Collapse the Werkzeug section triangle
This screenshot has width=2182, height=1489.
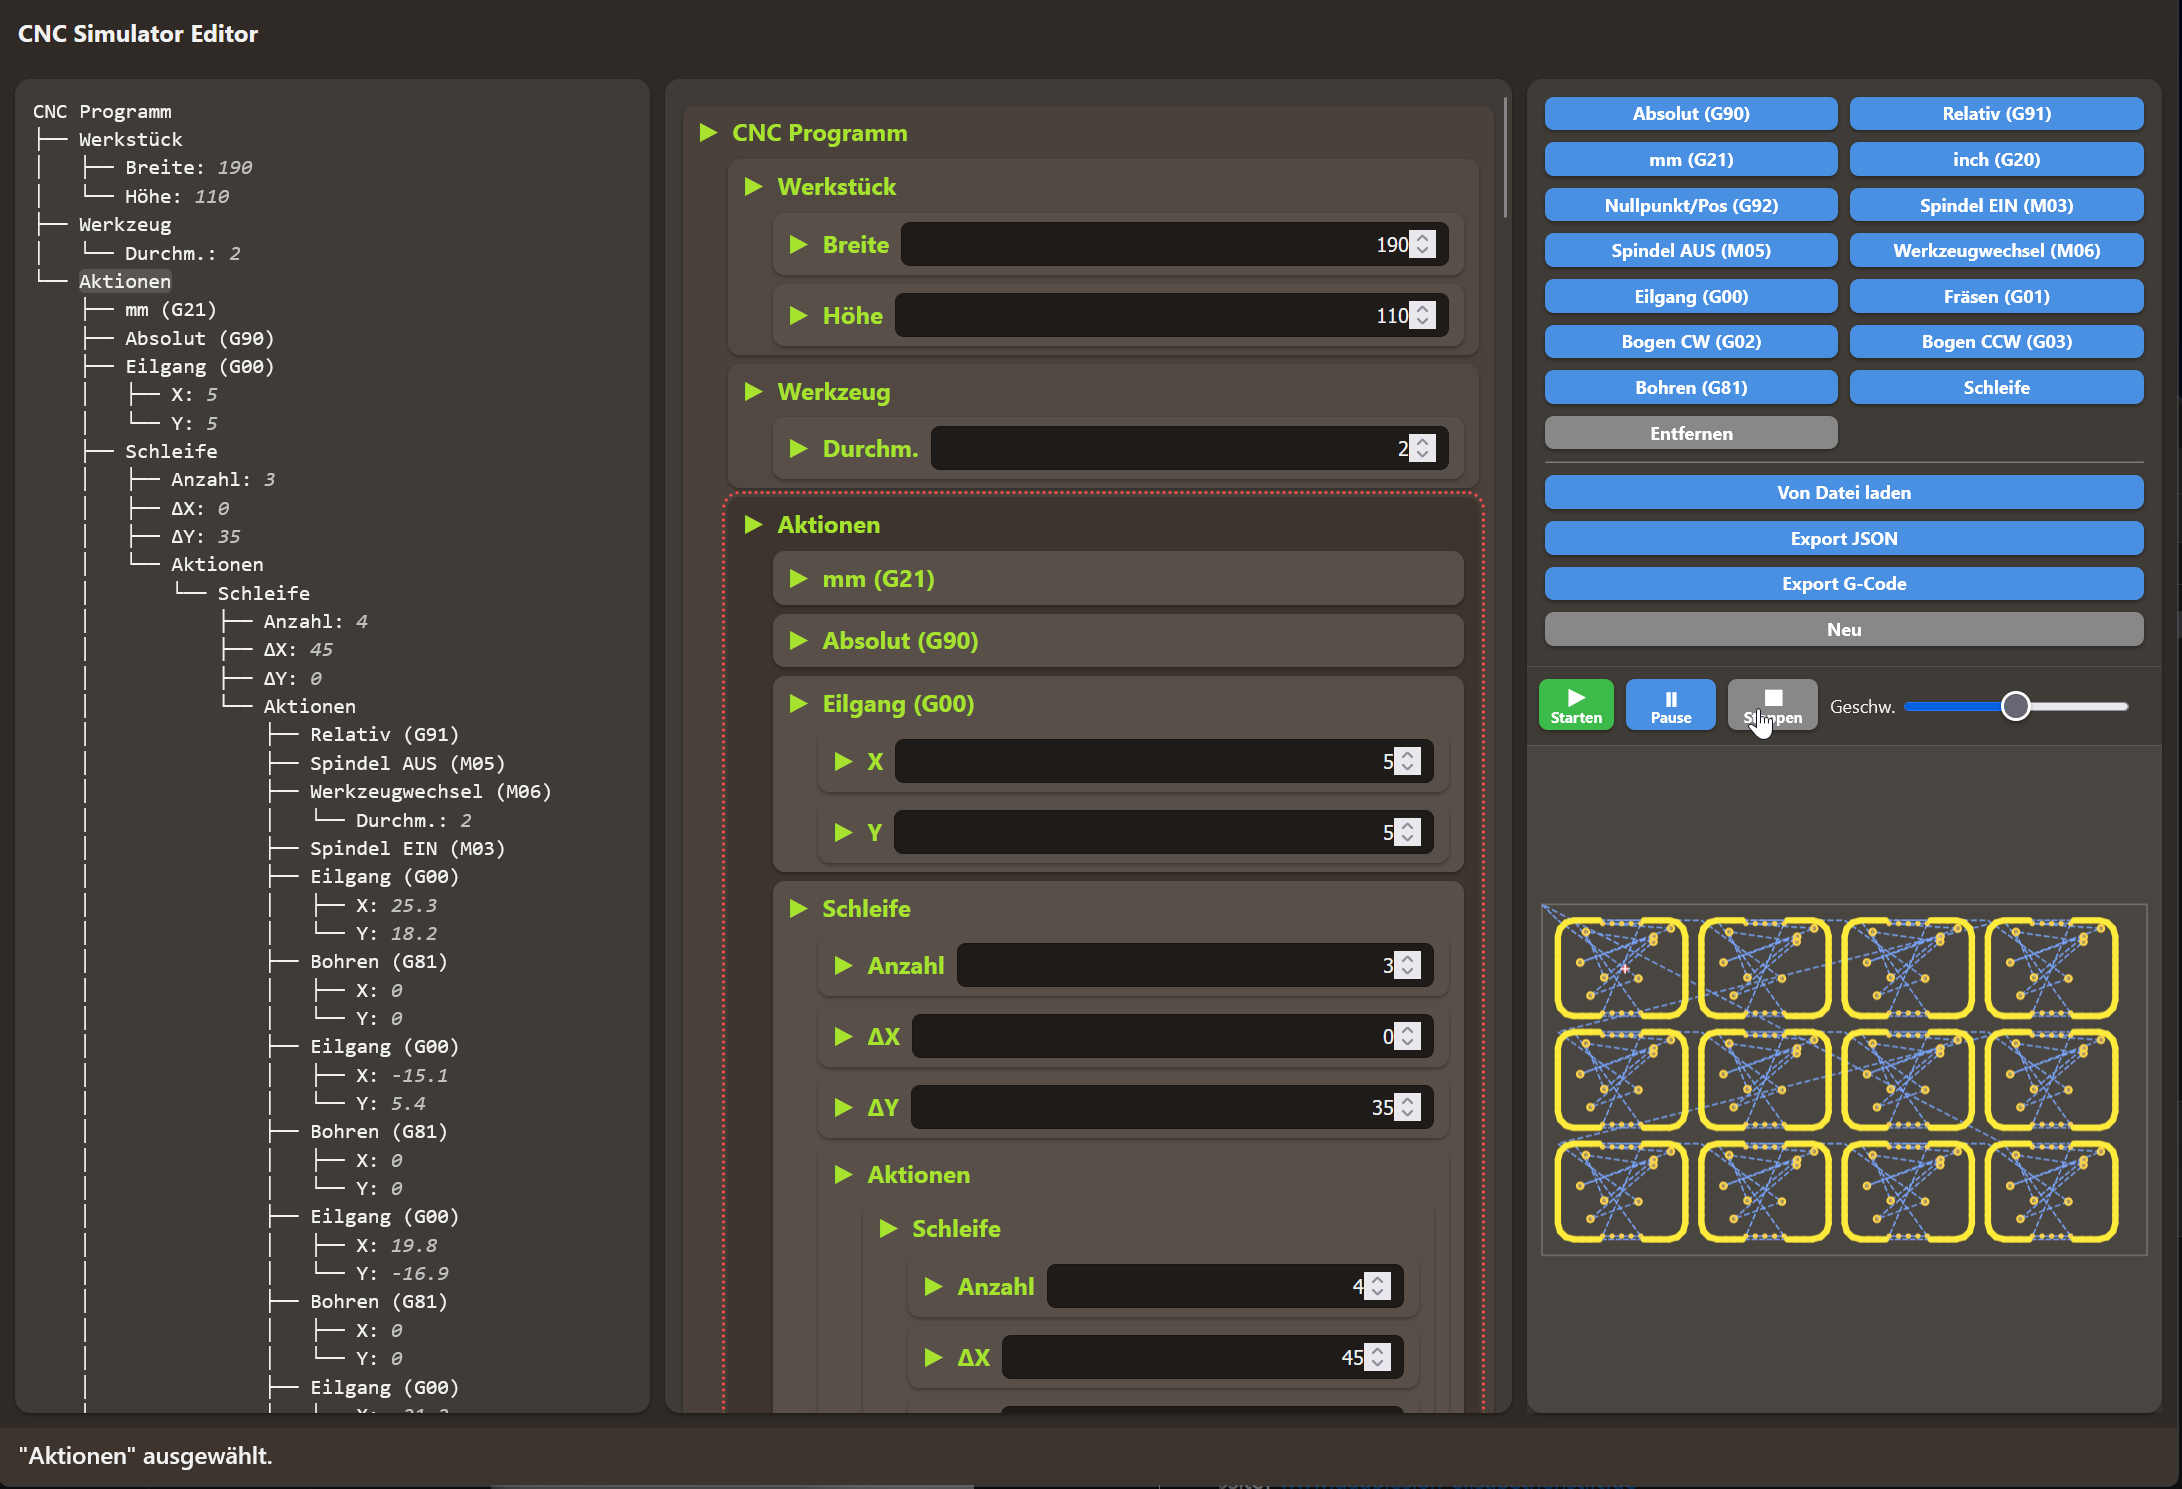[754, 392]
